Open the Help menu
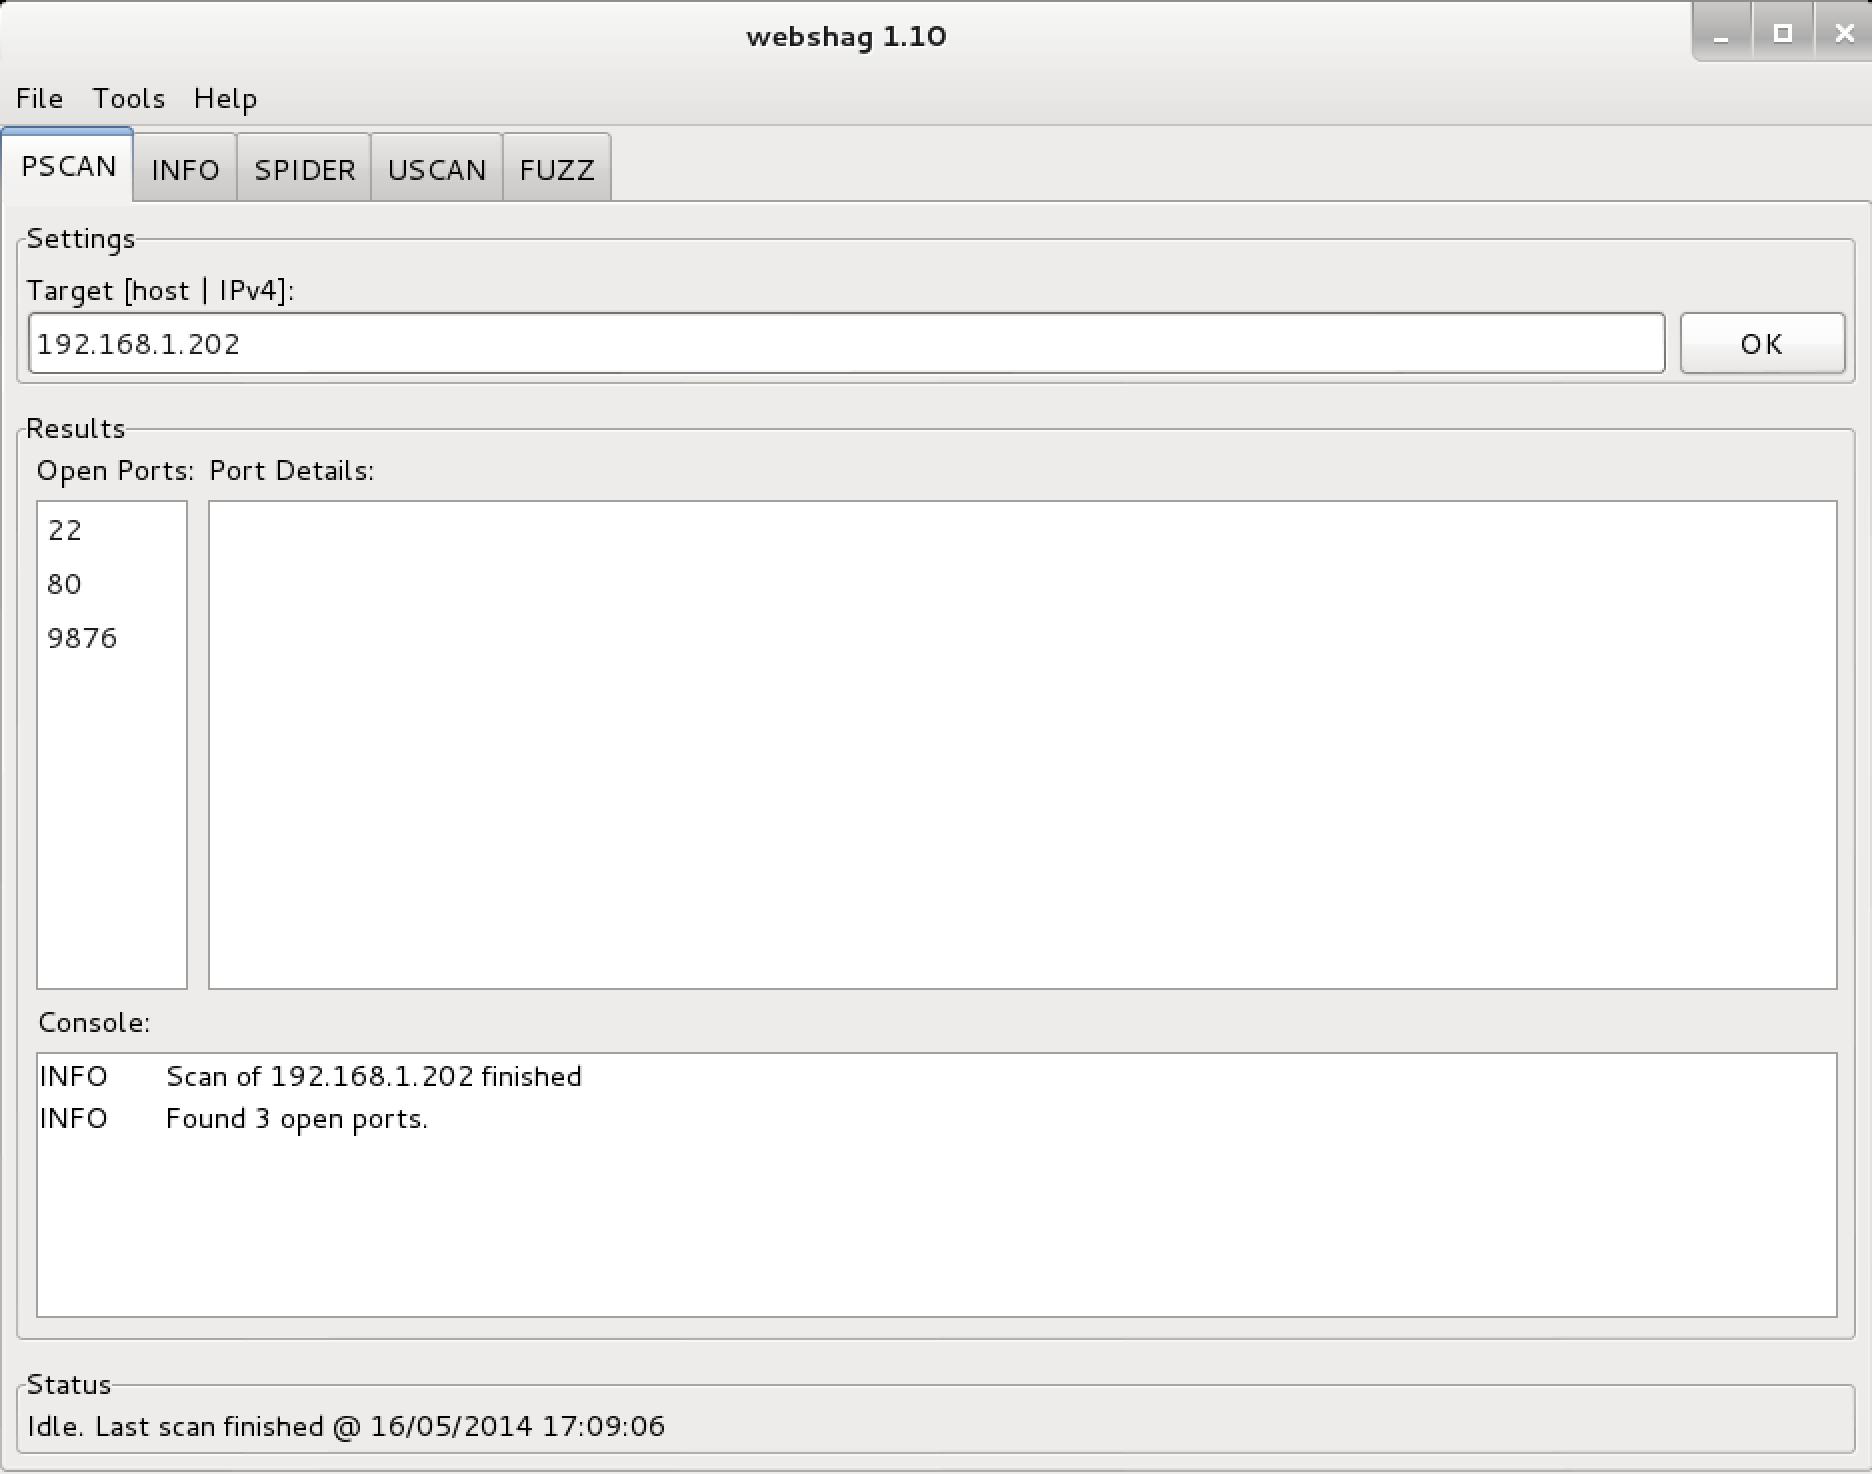The height and width of the screenshot is (1474, 1872). 225,98
